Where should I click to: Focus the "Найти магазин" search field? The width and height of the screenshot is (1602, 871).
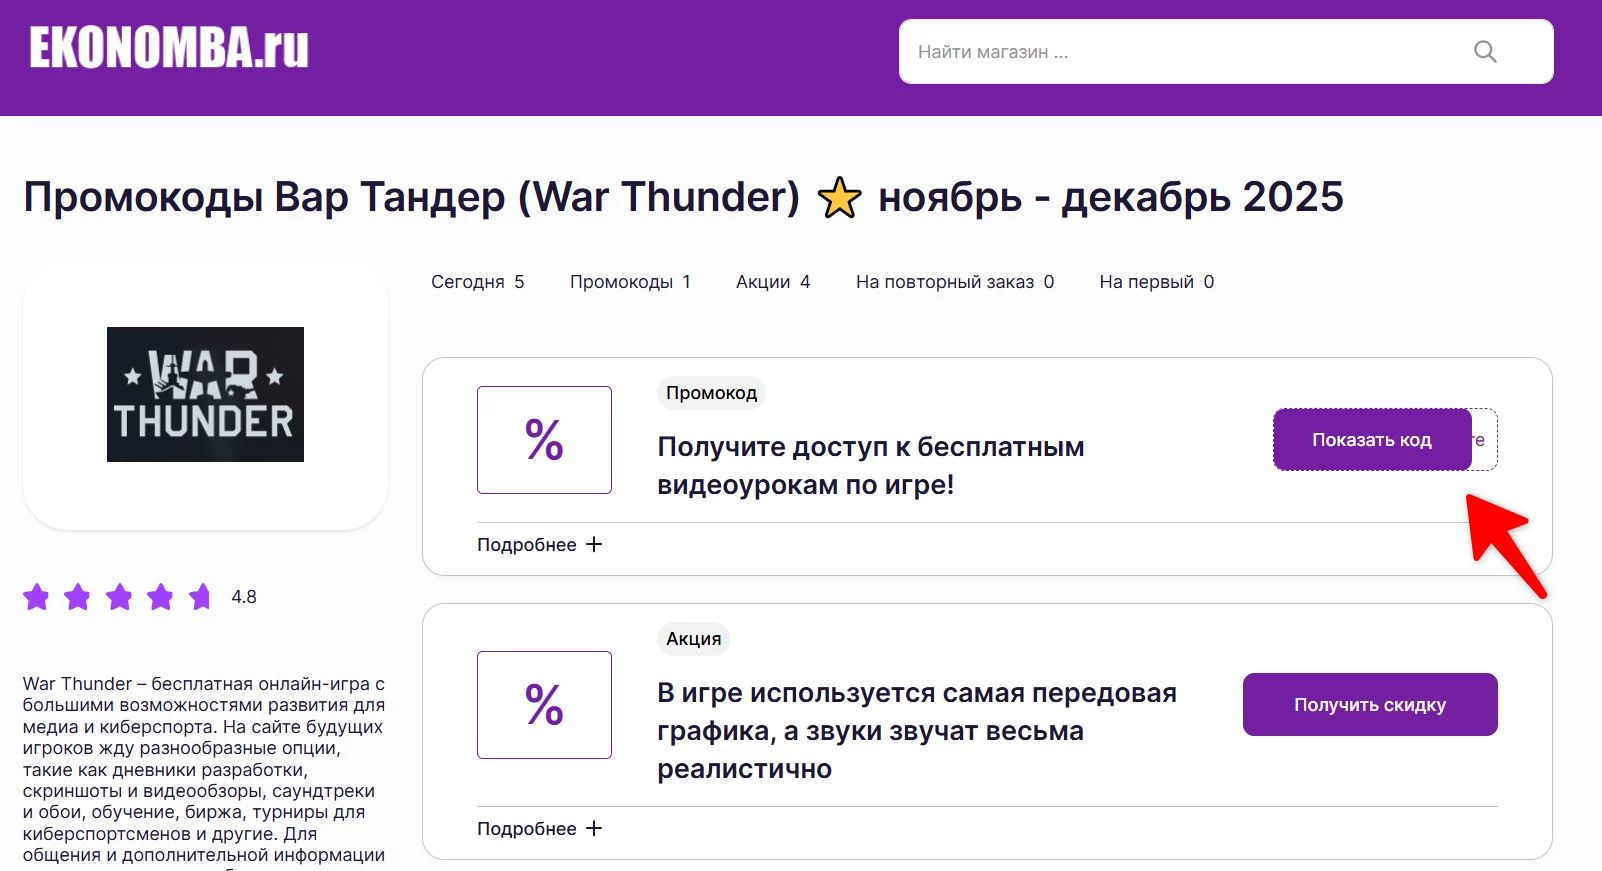click(x=1226, y=52)
